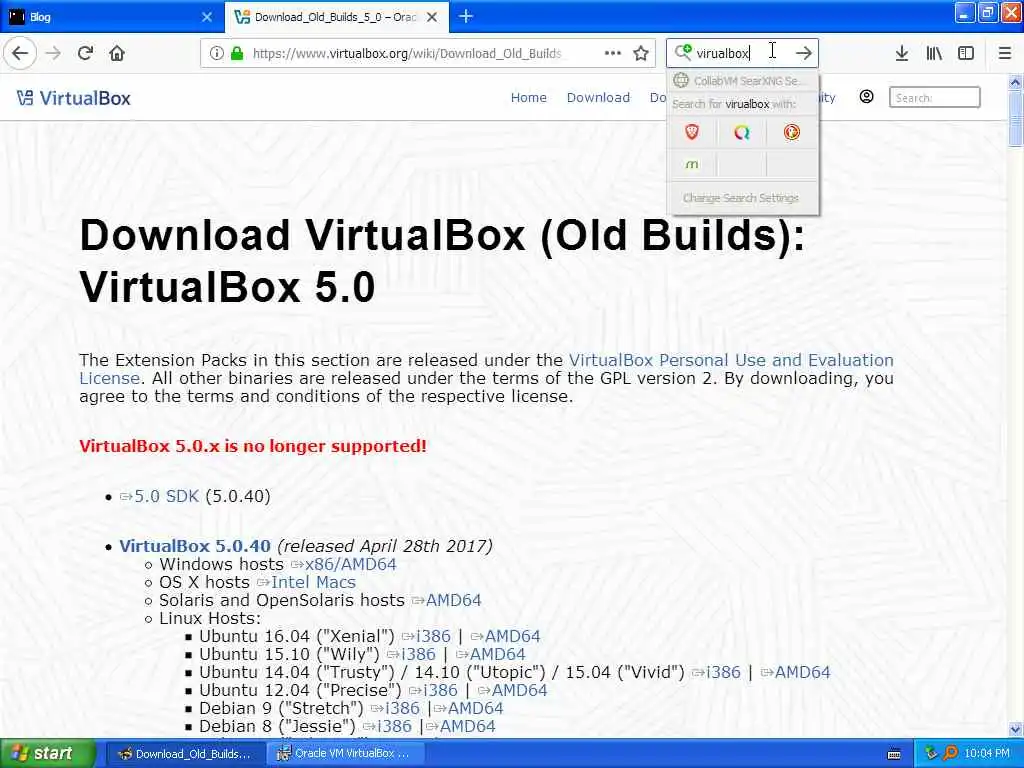Download Debian 8 Jessie AMD64
1024x768 pixels.
[x=468, y=726]
